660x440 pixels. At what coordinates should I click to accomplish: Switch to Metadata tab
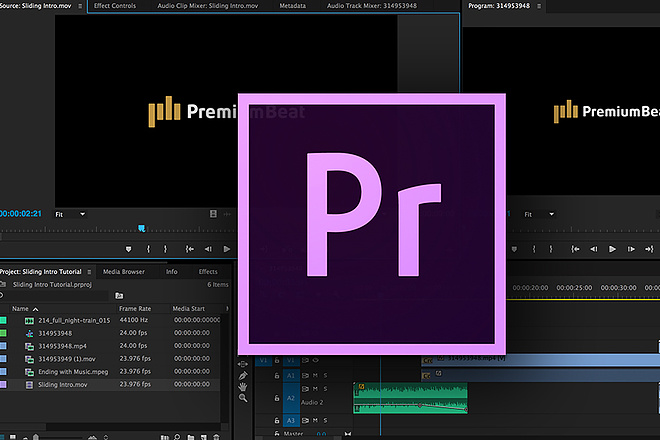pos(293,6)
